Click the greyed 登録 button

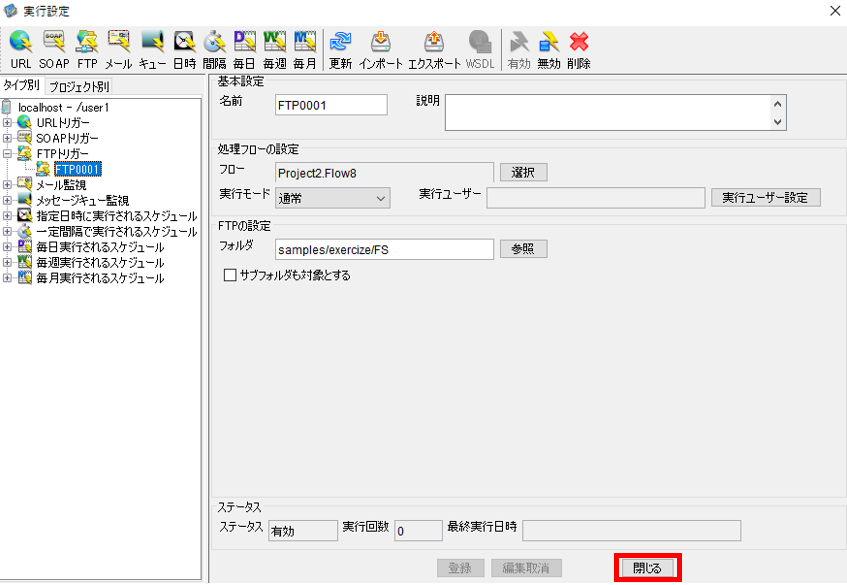tap(460, 568)
